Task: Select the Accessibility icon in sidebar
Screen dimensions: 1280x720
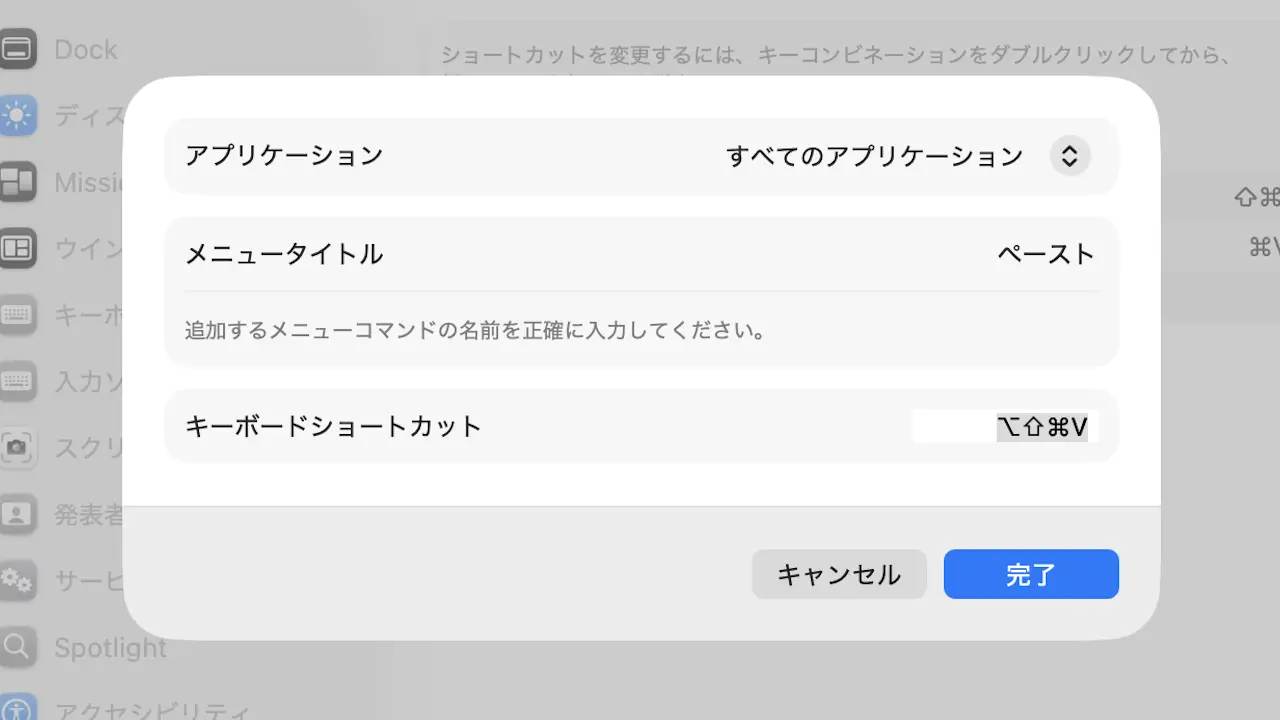Action: click(17, 708)
